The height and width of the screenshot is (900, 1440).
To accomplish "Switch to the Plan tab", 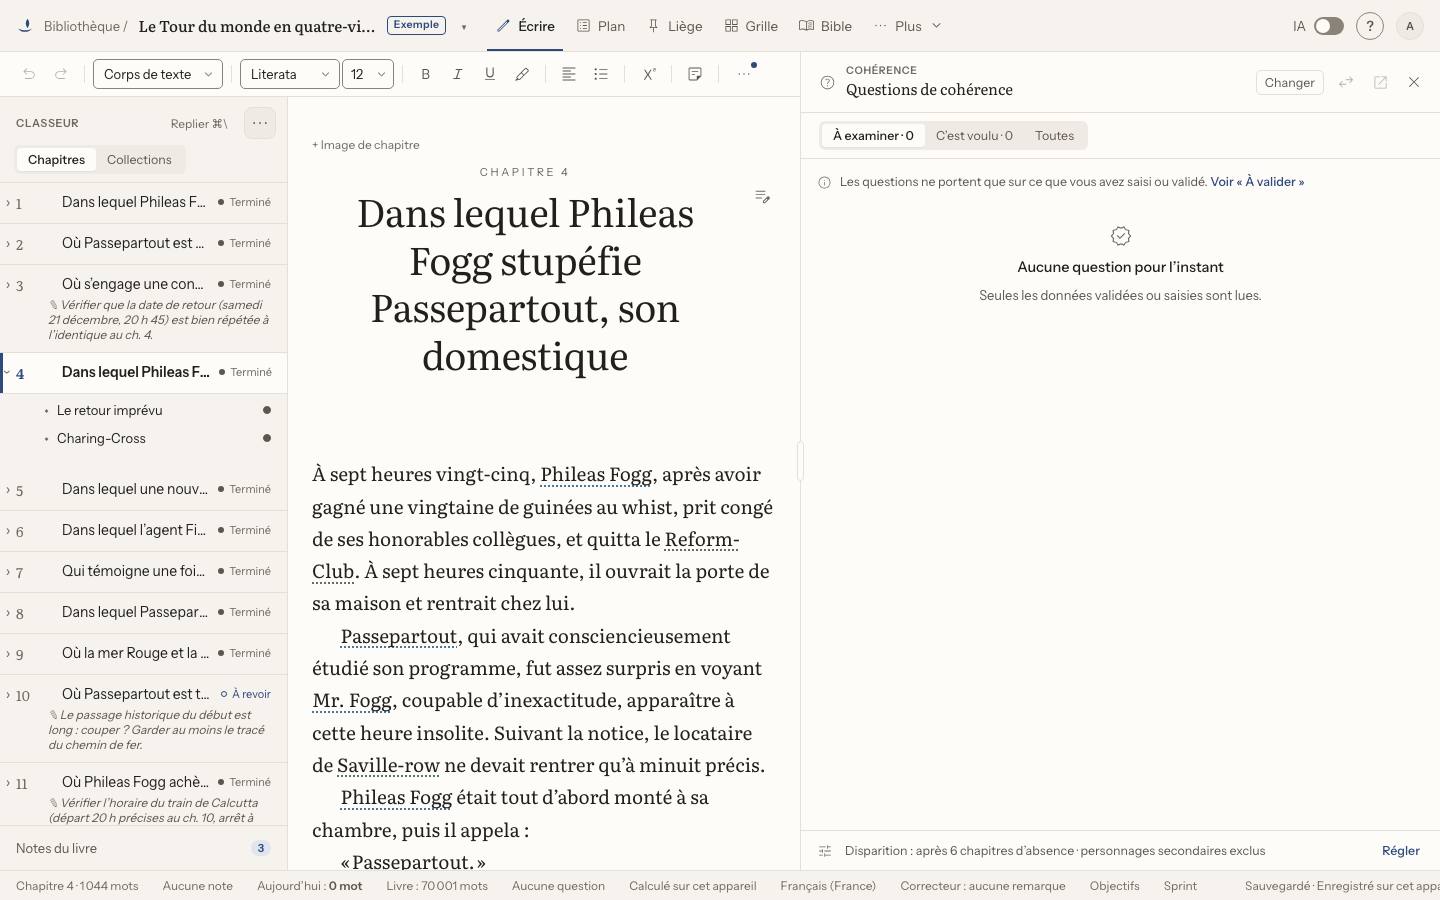I will (x=601, y=26).
